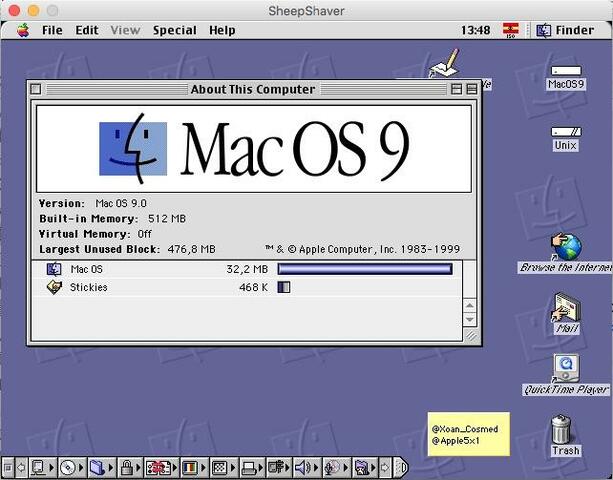Screen dimensions: 613x480
Task: Open the Sound Volume speaker module
Action: click(306, 467)
